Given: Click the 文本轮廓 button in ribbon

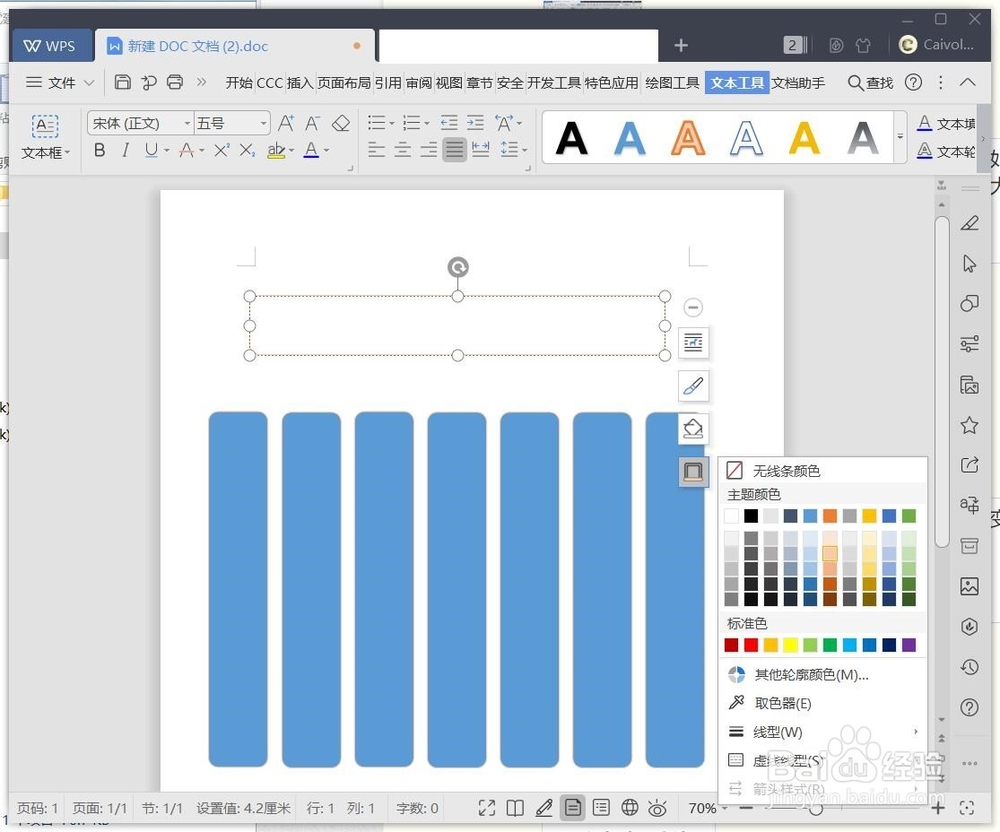Looking at the screenshot, I should (947, 151).
